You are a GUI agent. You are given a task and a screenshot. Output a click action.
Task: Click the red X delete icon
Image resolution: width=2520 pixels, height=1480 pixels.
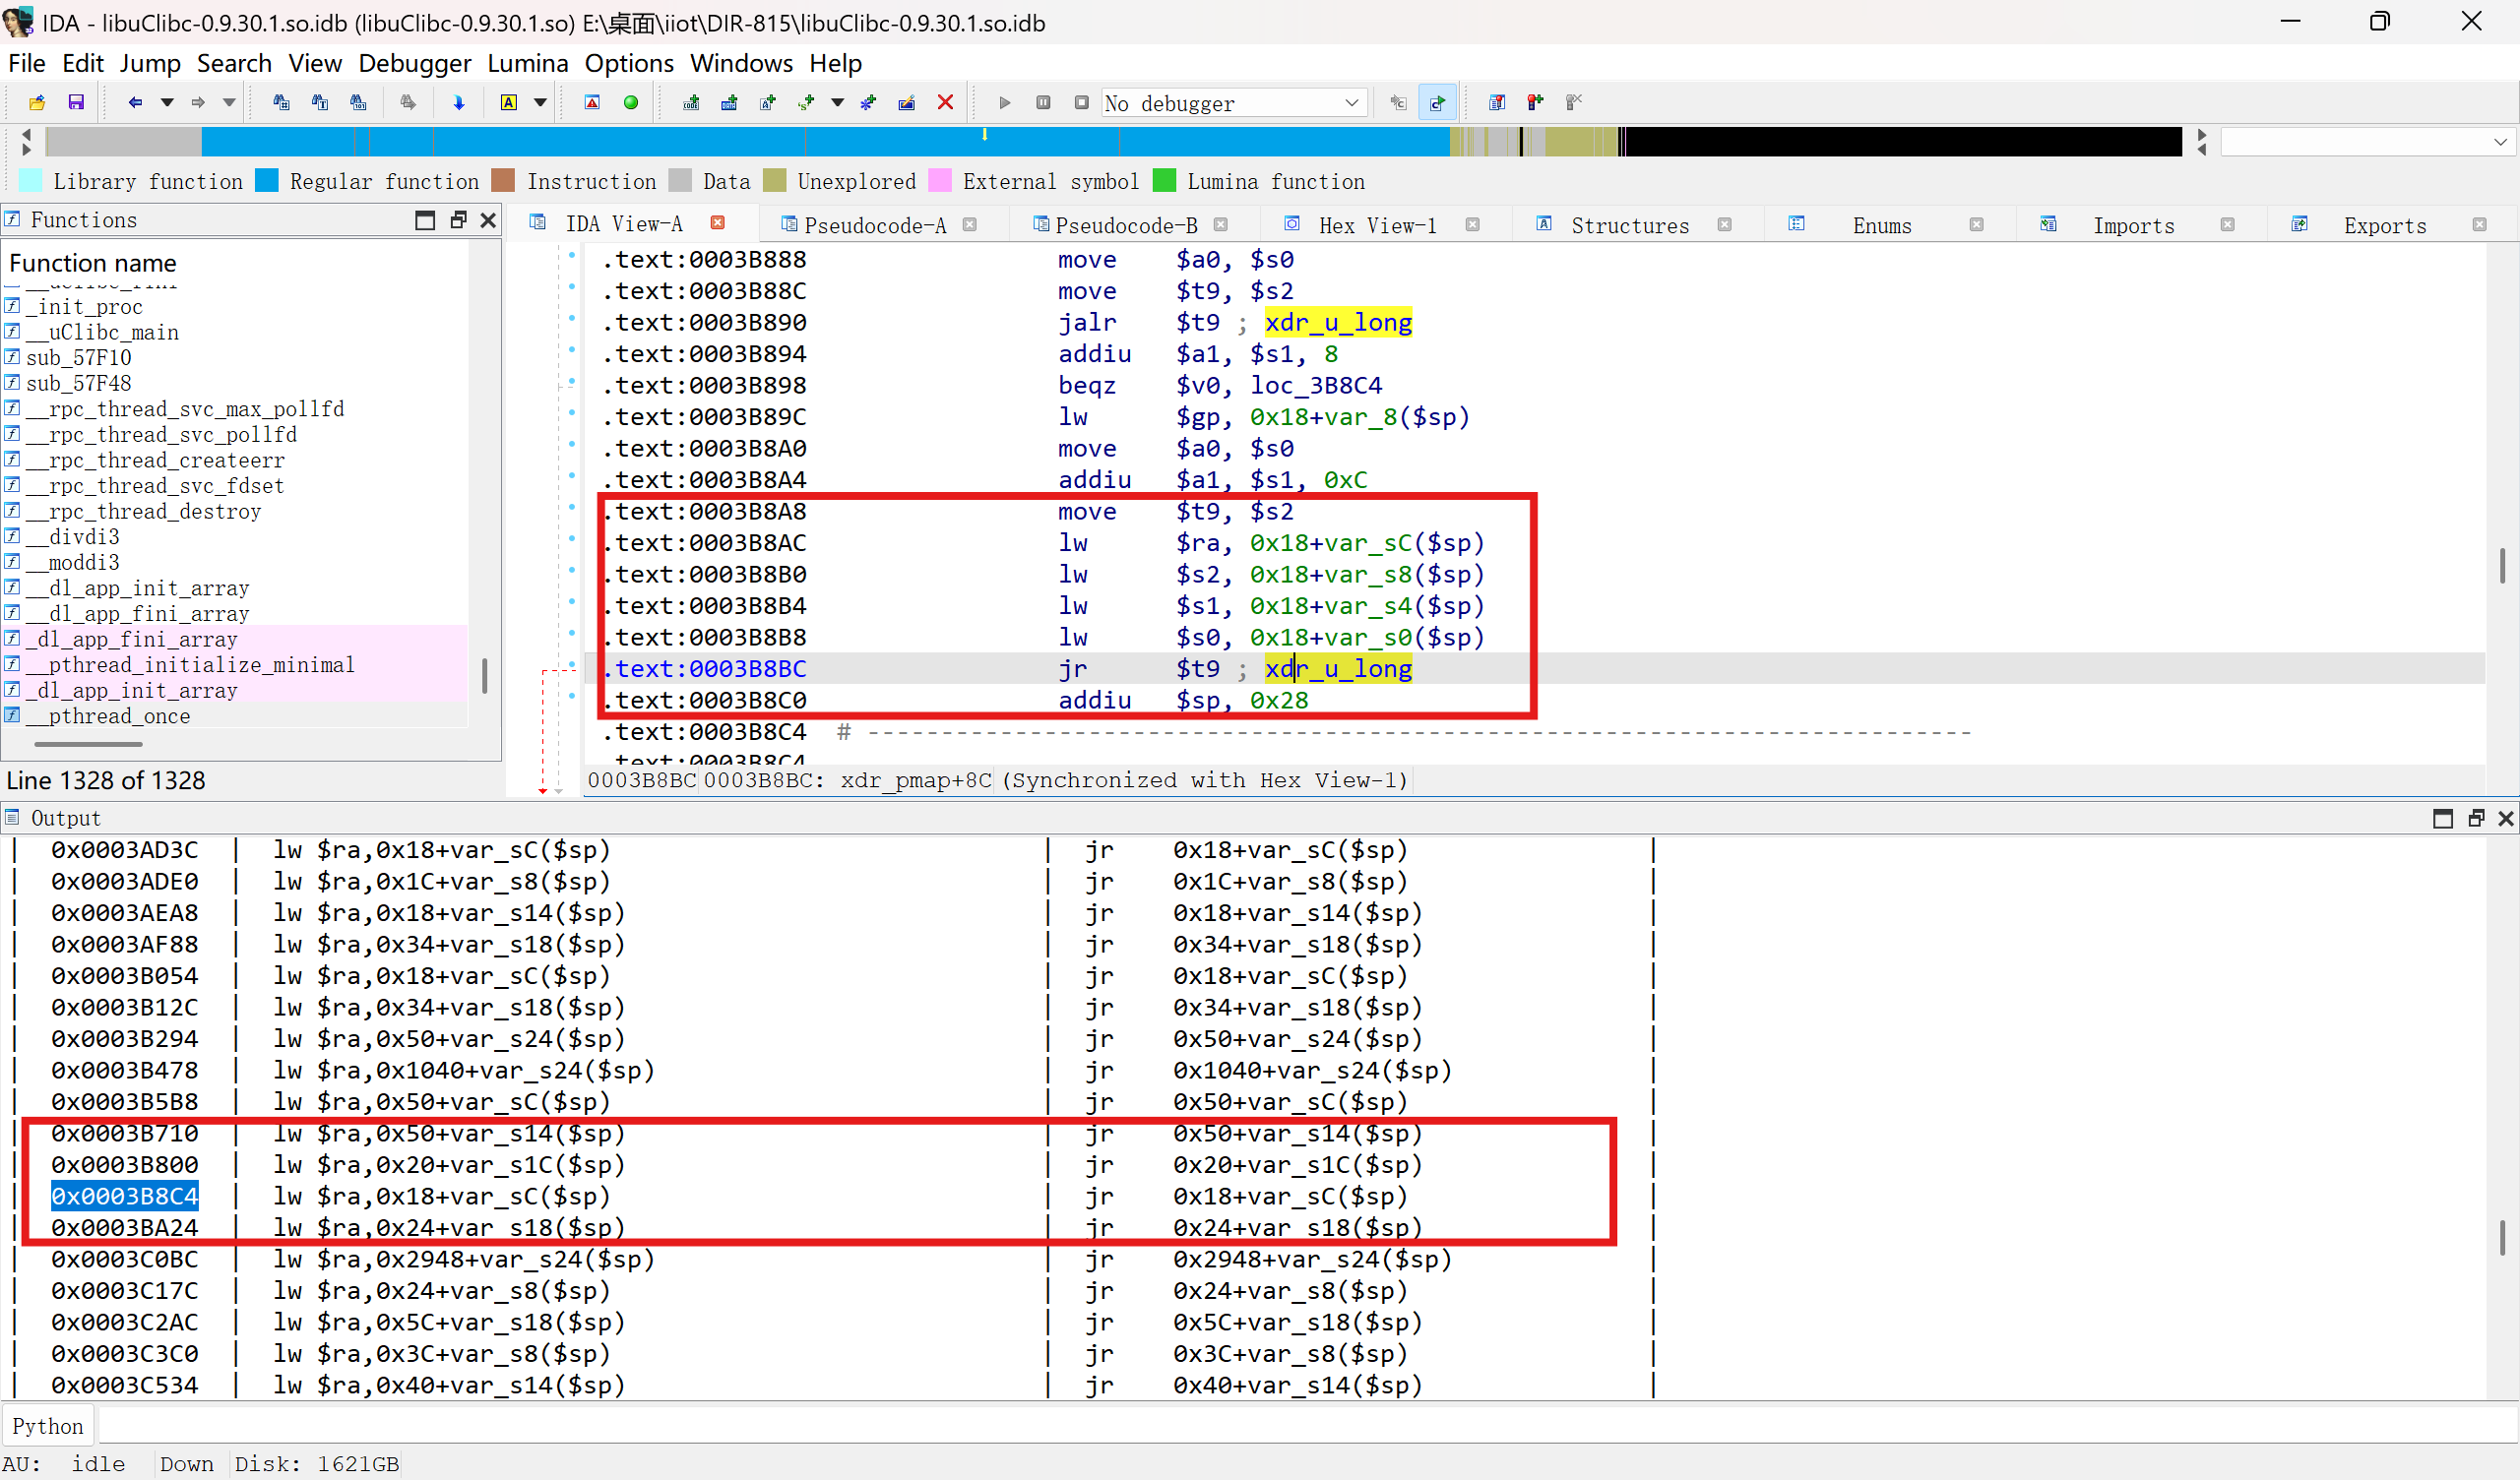coord(945,103)
